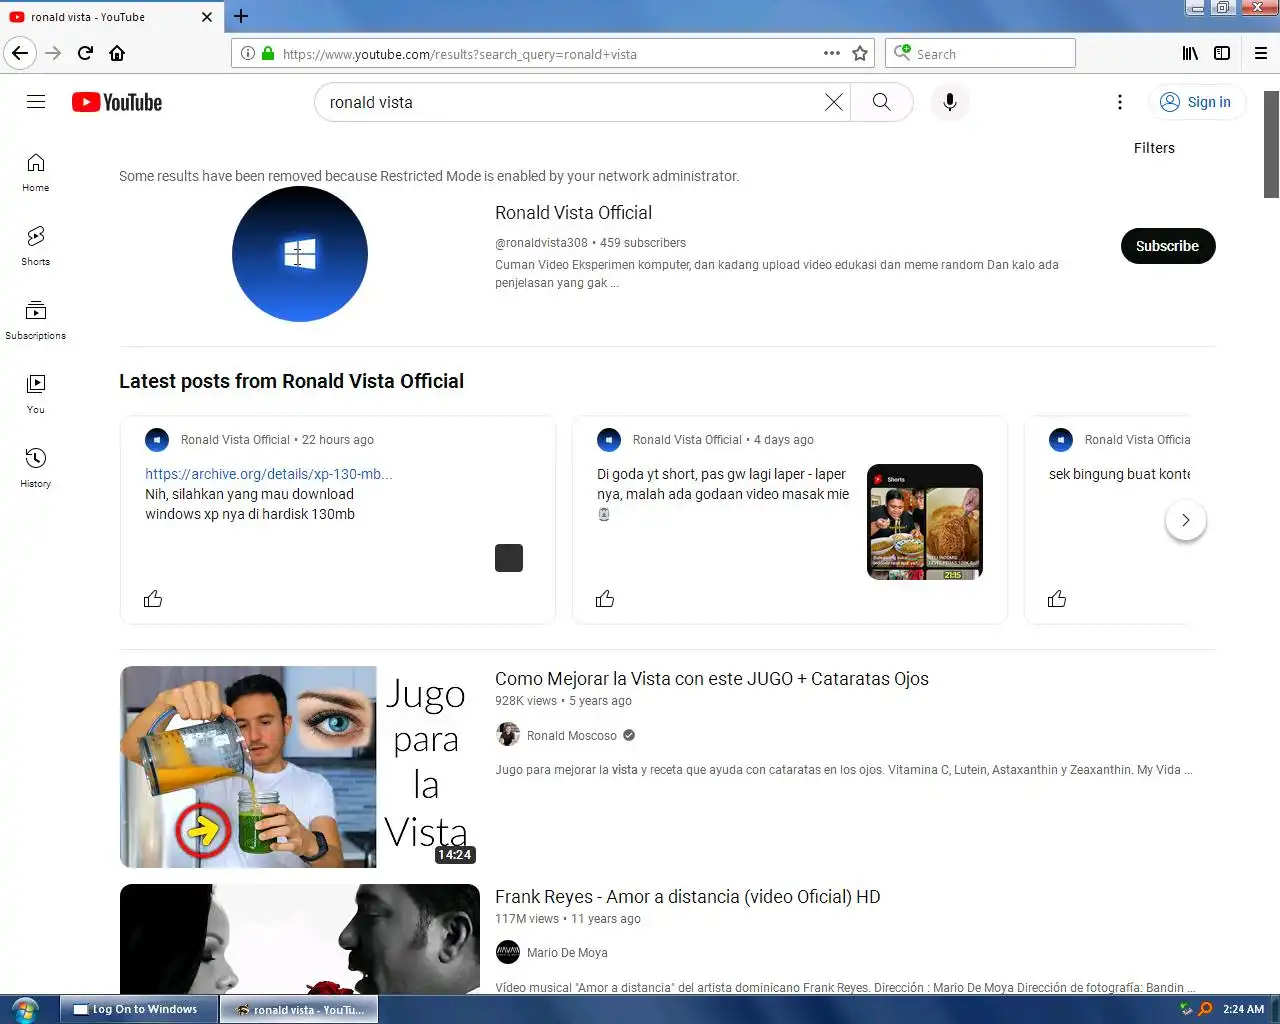This screenshot has height=1024, width=1280.
Task: Show next posts with the arrow
Action: 1186,520
